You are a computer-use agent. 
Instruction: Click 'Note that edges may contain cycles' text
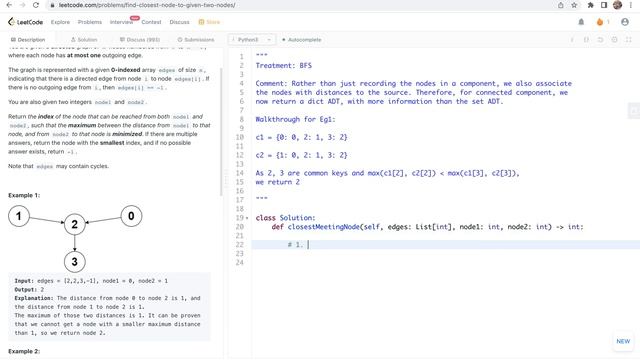click(x=58, y=166)
